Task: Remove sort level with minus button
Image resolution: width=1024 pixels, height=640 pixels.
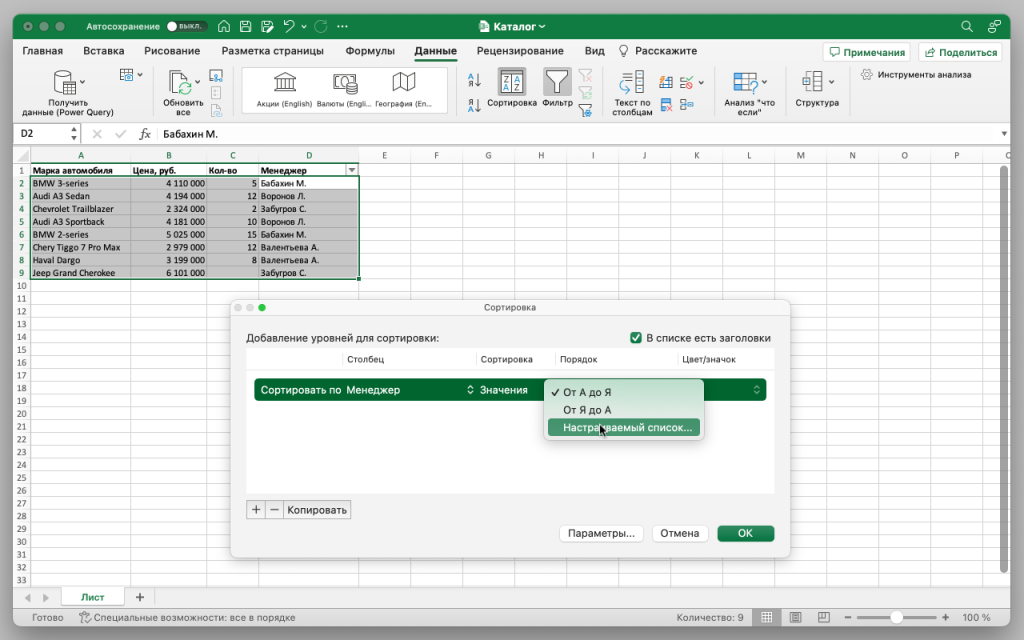Action: click(274, 510)
